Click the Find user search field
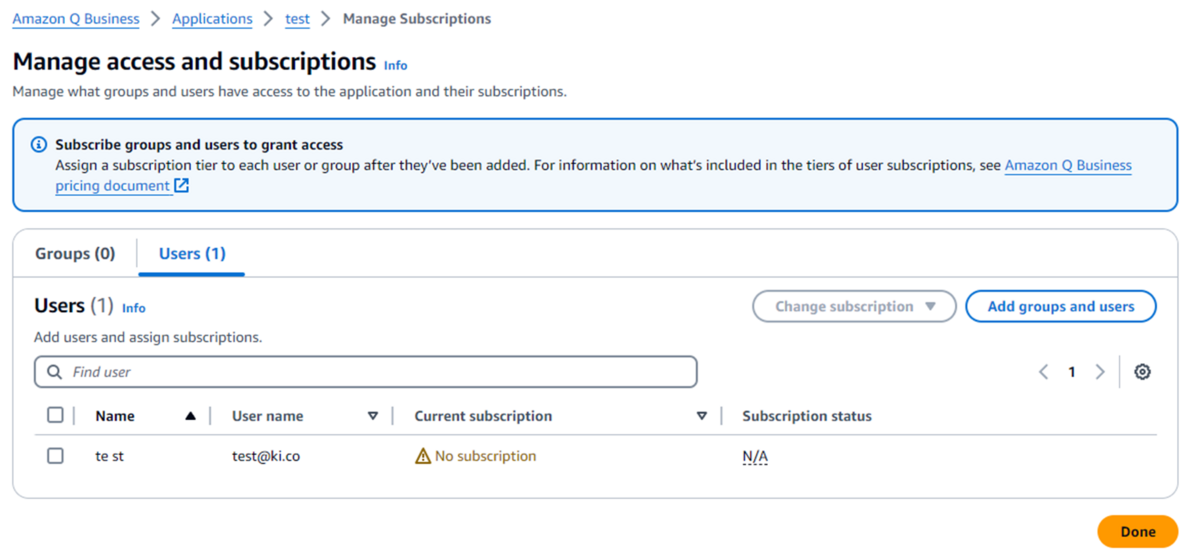Screen dimensions: 1200x552 pos(366,372)
